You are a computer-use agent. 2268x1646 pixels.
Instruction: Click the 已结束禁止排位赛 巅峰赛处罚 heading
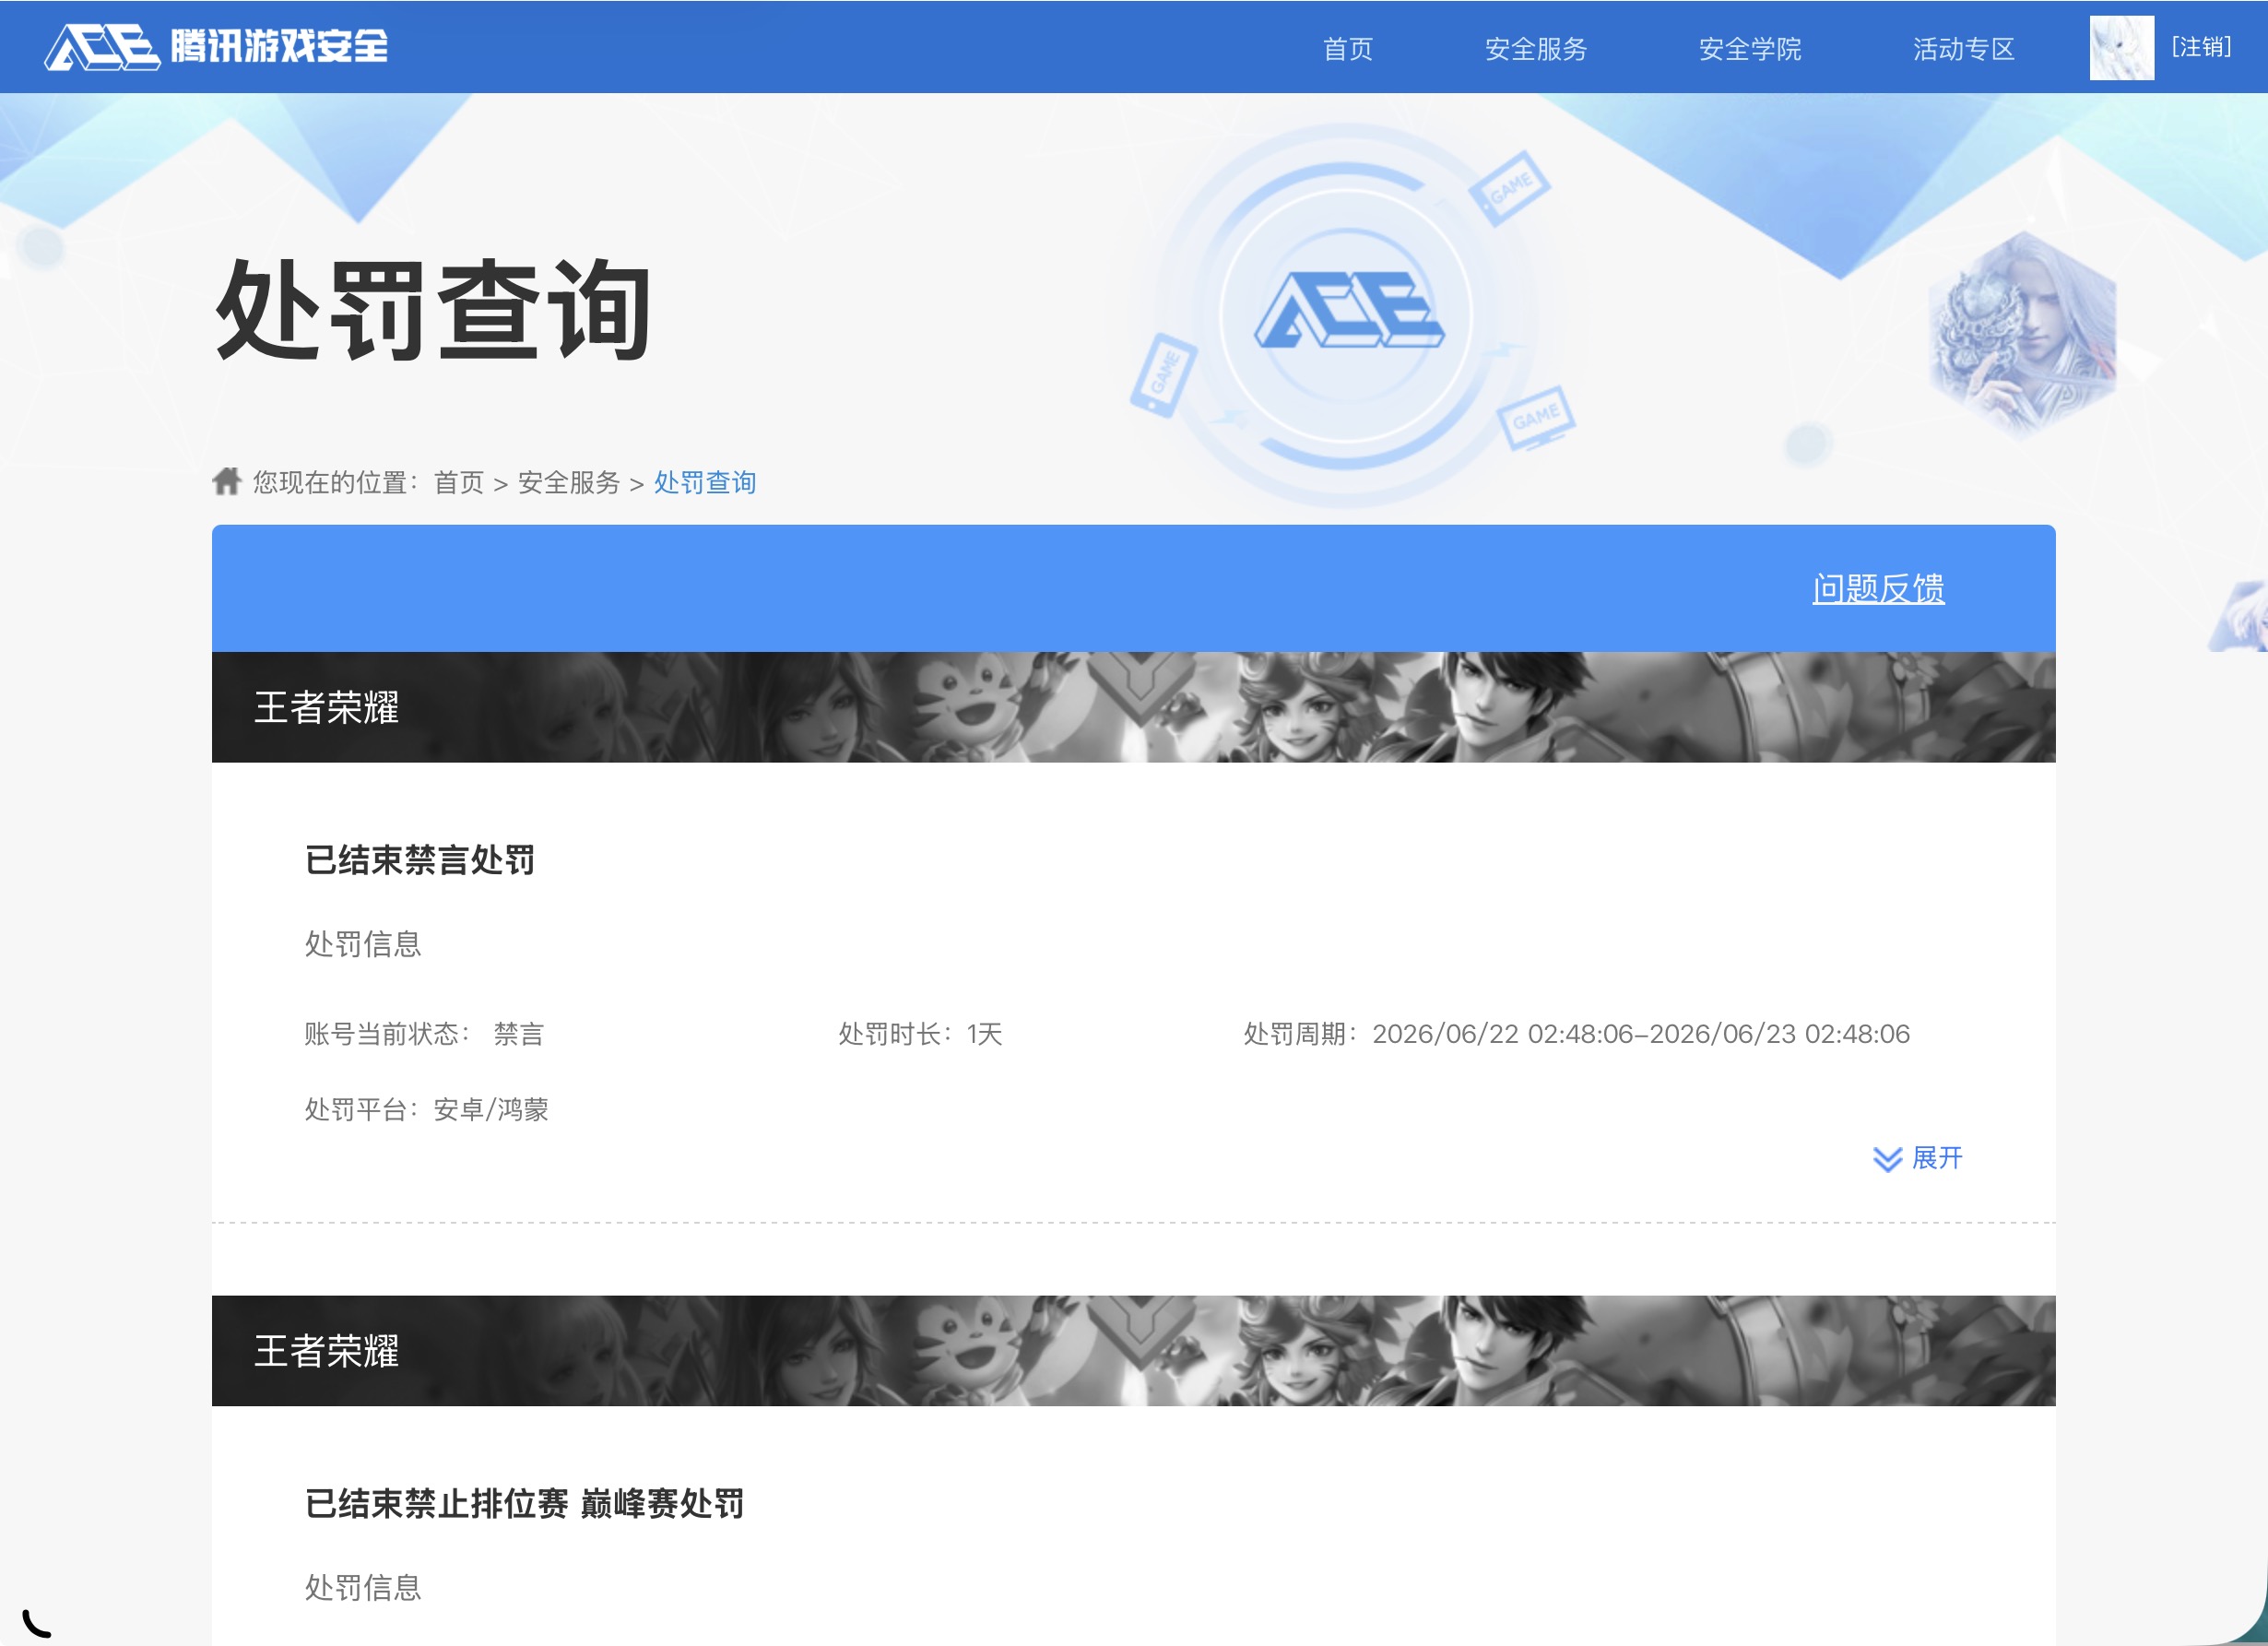point(524,1503)
